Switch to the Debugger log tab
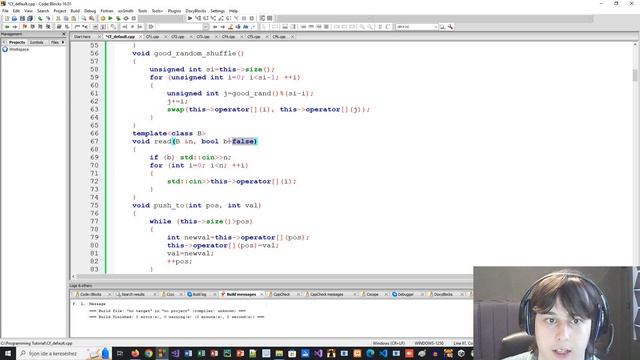This screenshot has width=640, height=360. [405, 294]
